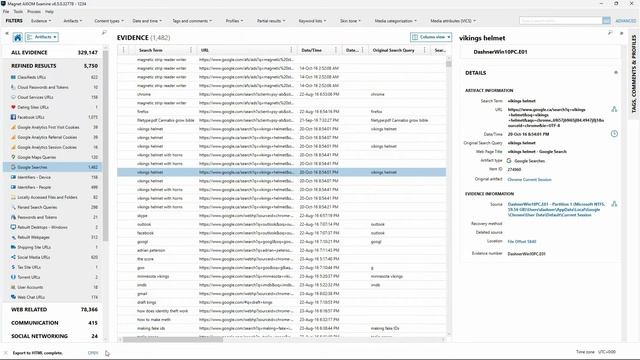Open the File Offset location link

point(522,242)
